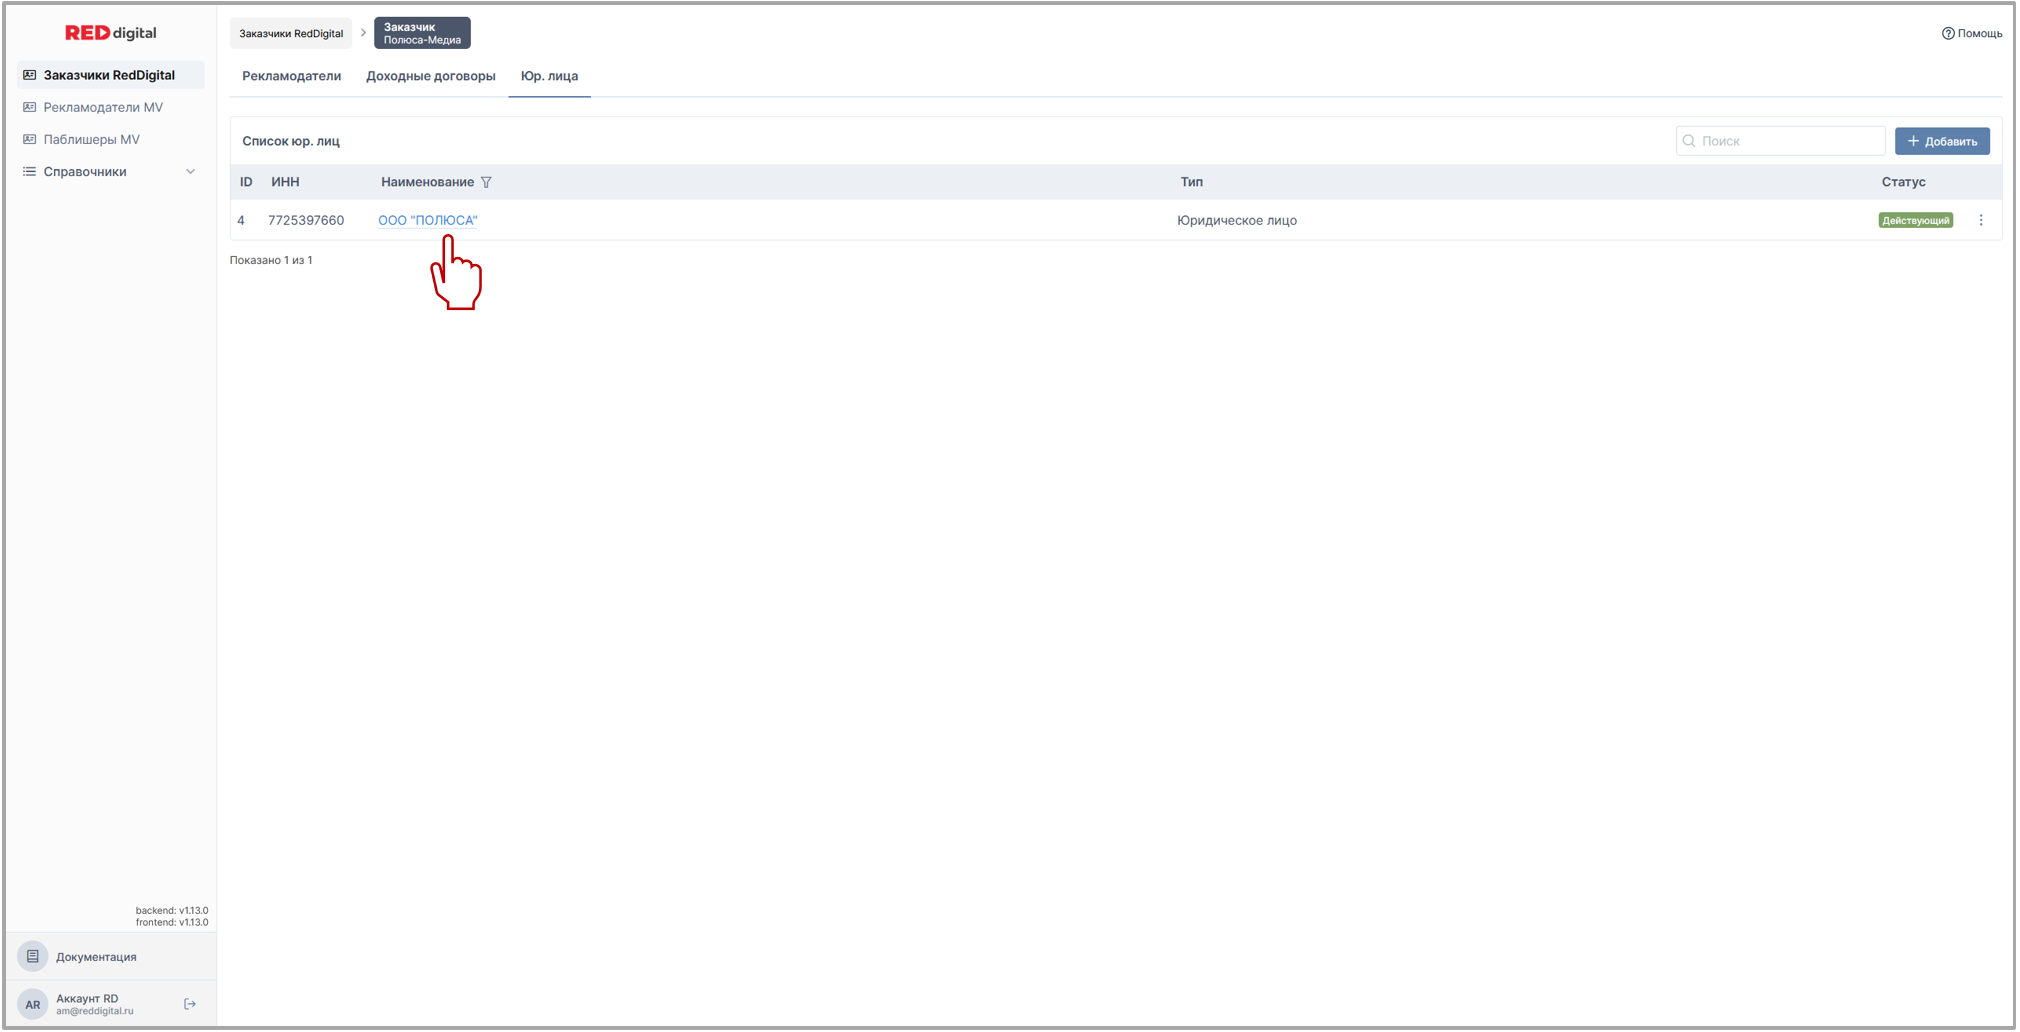
Task: Click the Действующий status badge
Action: [x=1914, y=220]
